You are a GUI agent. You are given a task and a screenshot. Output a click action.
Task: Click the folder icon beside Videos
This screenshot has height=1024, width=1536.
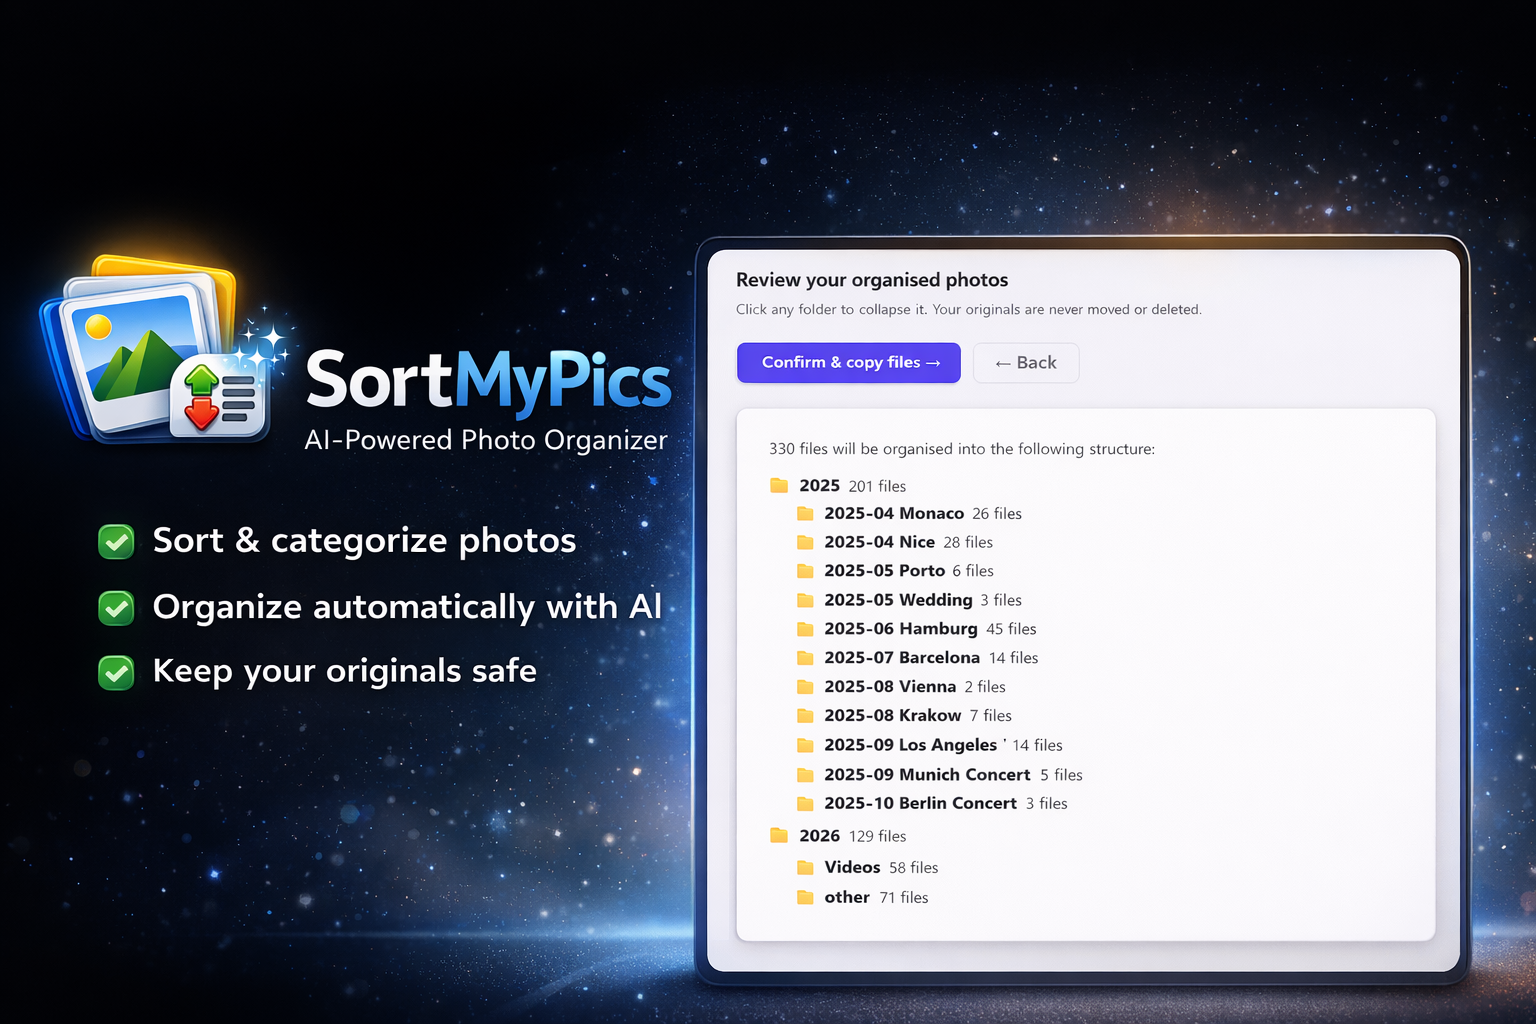point(806,867)
